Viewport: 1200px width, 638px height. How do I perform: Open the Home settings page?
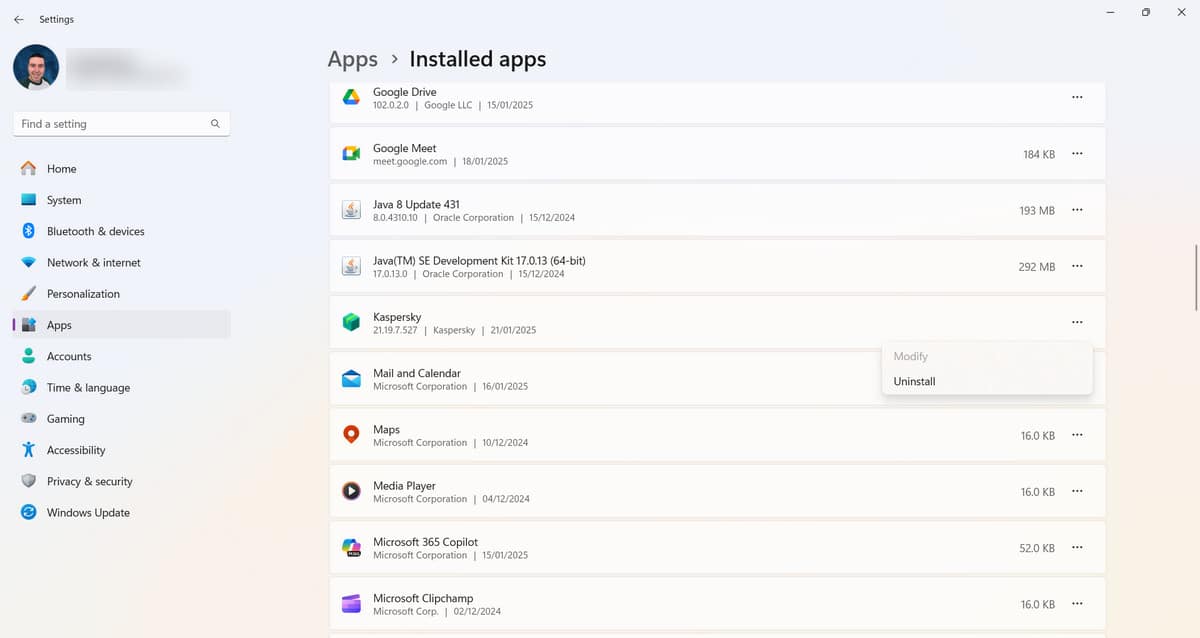coord(121,169)
